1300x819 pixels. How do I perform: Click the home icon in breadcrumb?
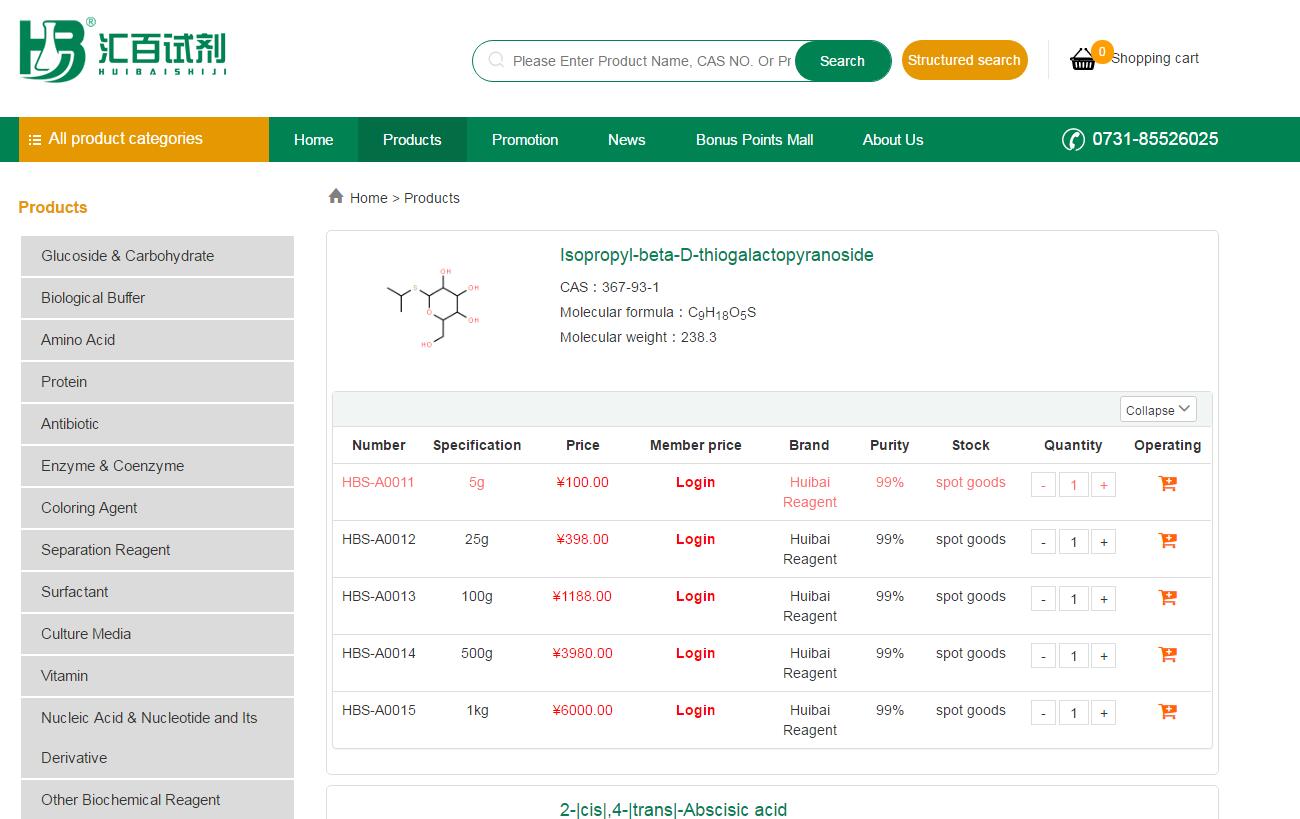pyautogui.click(x=336, y=197)
